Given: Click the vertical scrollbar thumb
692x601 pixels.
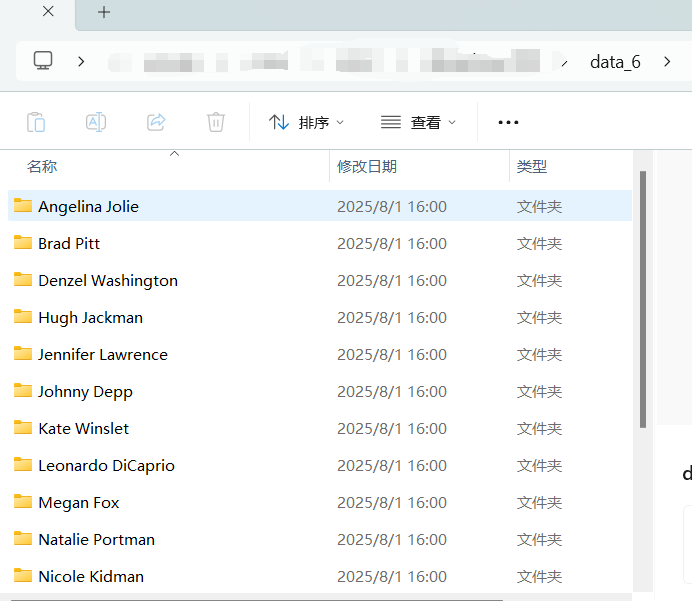Looking at the screenshot, I should pos(643,299).
